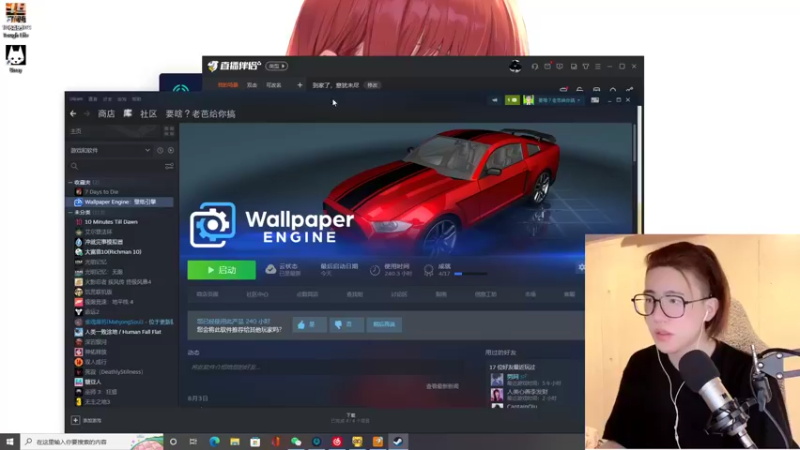Click the 竖屏 mode toggle pill in 直播伴侣
800x450 pixels.
click(277, 66)
